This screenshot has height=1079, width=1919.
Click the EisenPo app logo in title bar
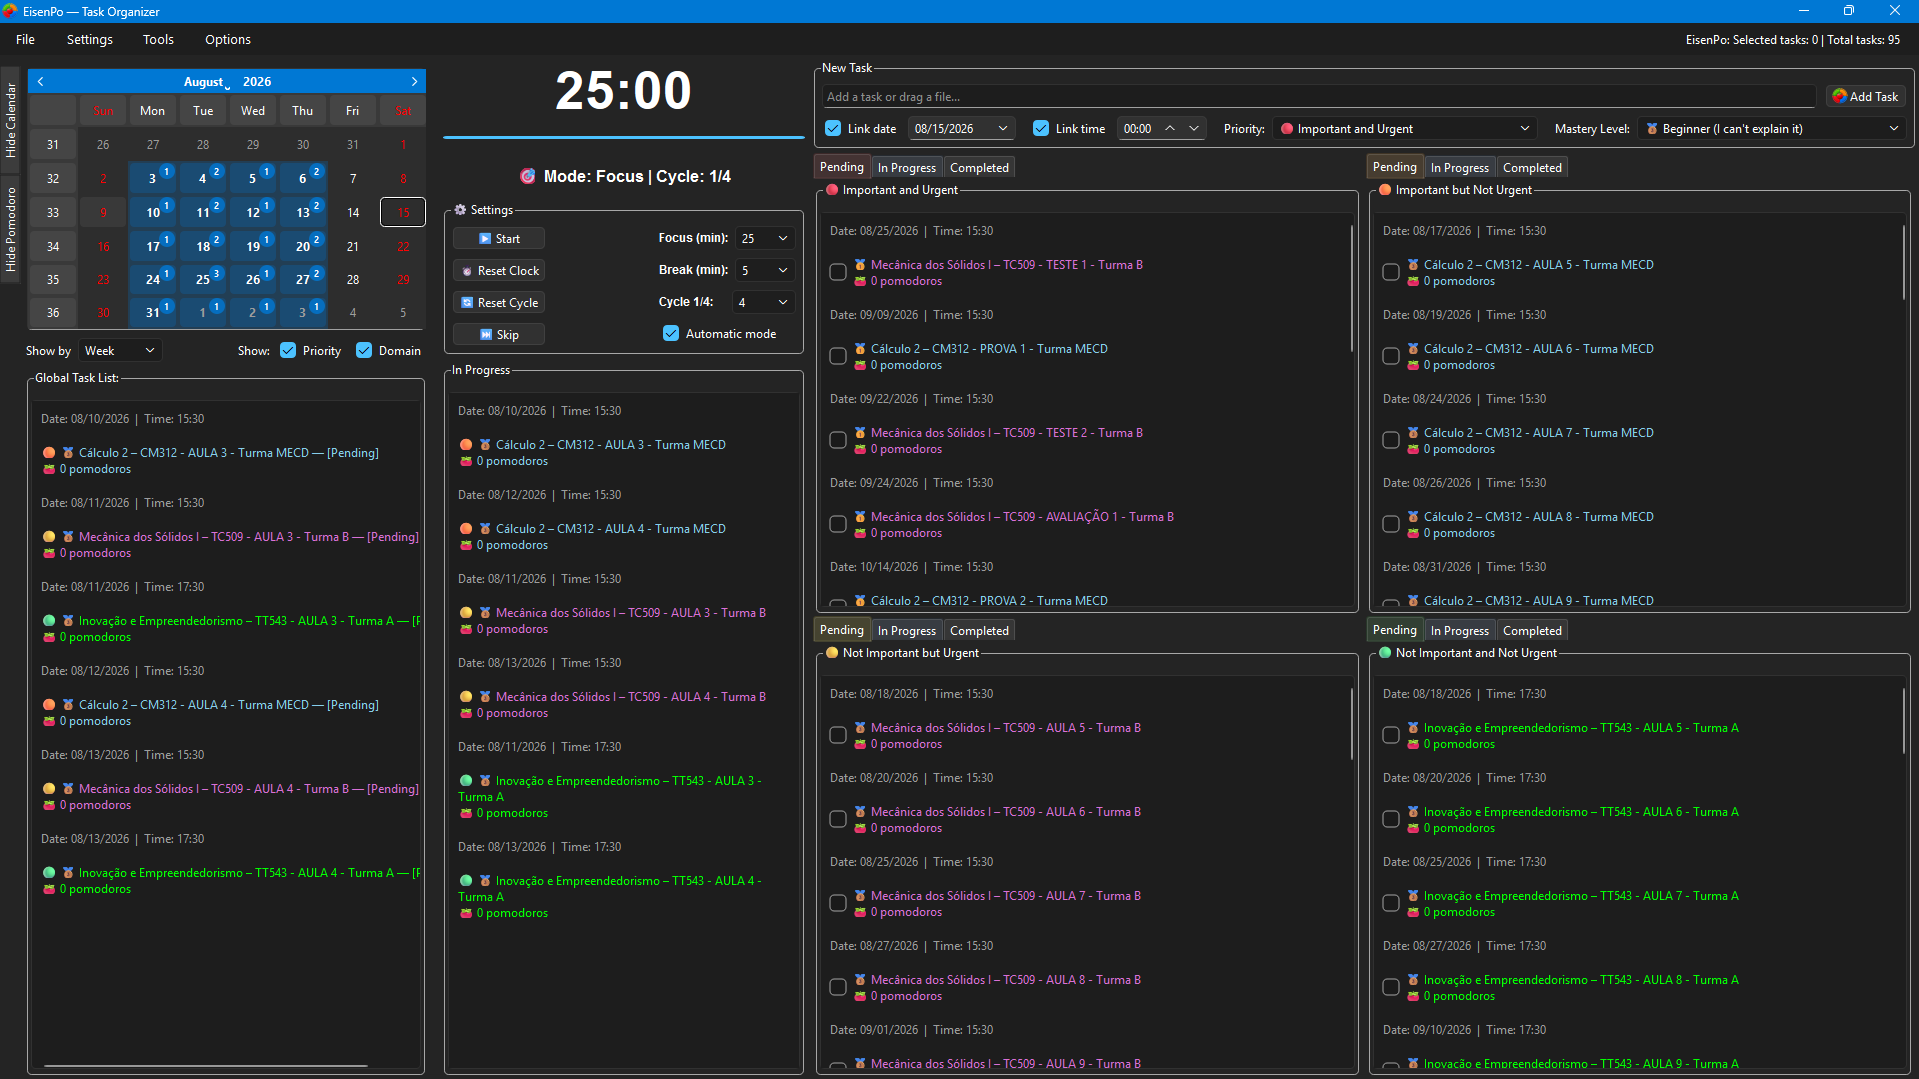click(x=10, y=11)
